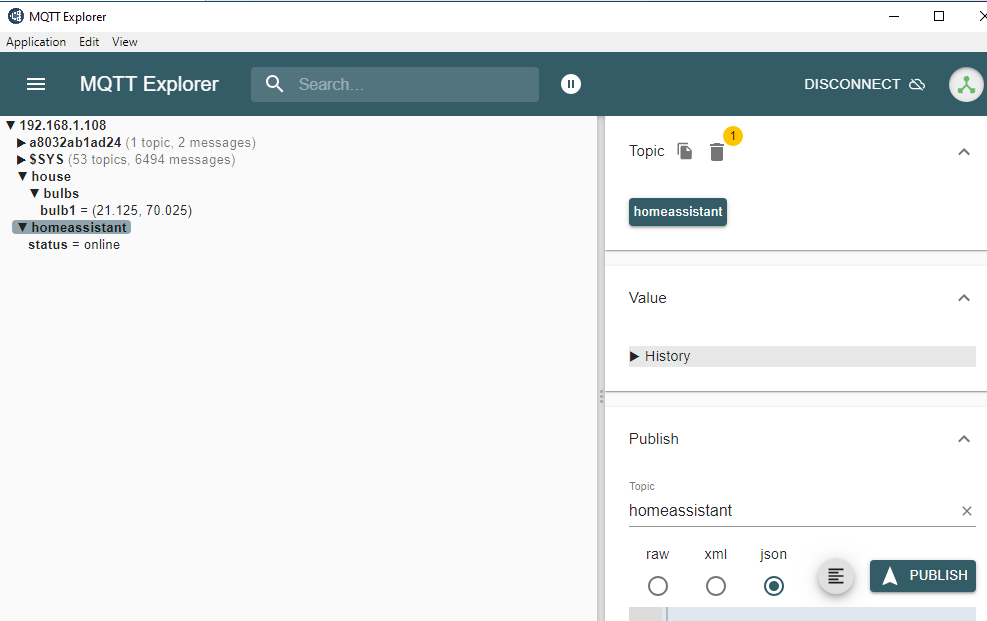Select the json payload format
Viewport: 987px width, 621px height.
[774, 586]
